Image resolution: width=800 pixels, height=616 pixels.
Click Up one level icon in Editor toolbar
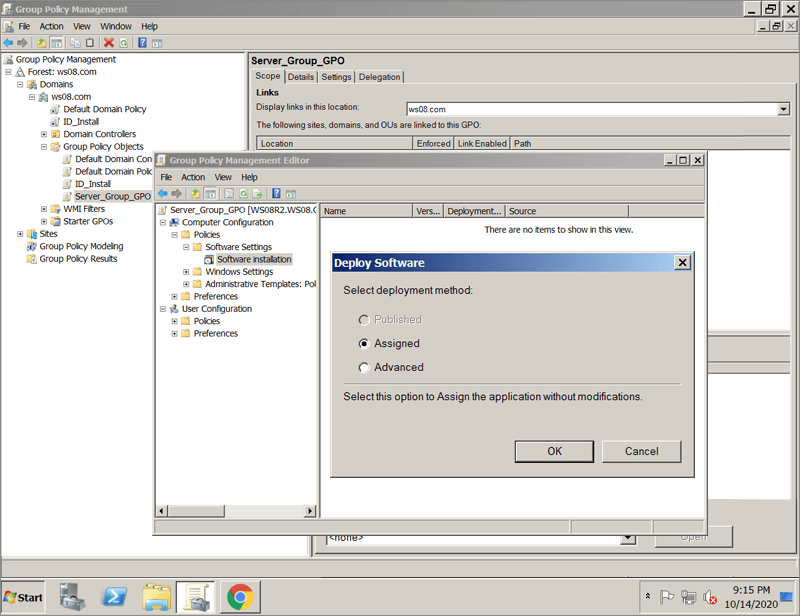tap(195, 193)
